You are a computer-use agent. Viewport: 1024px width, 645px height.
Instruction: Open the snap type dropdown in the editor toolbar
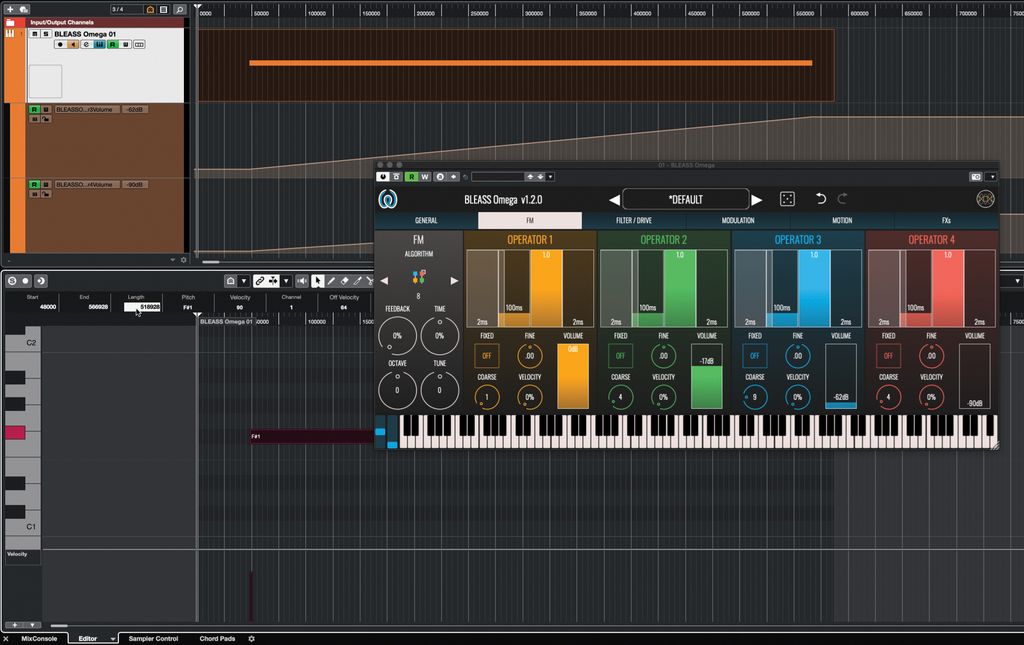pos(243,282)
